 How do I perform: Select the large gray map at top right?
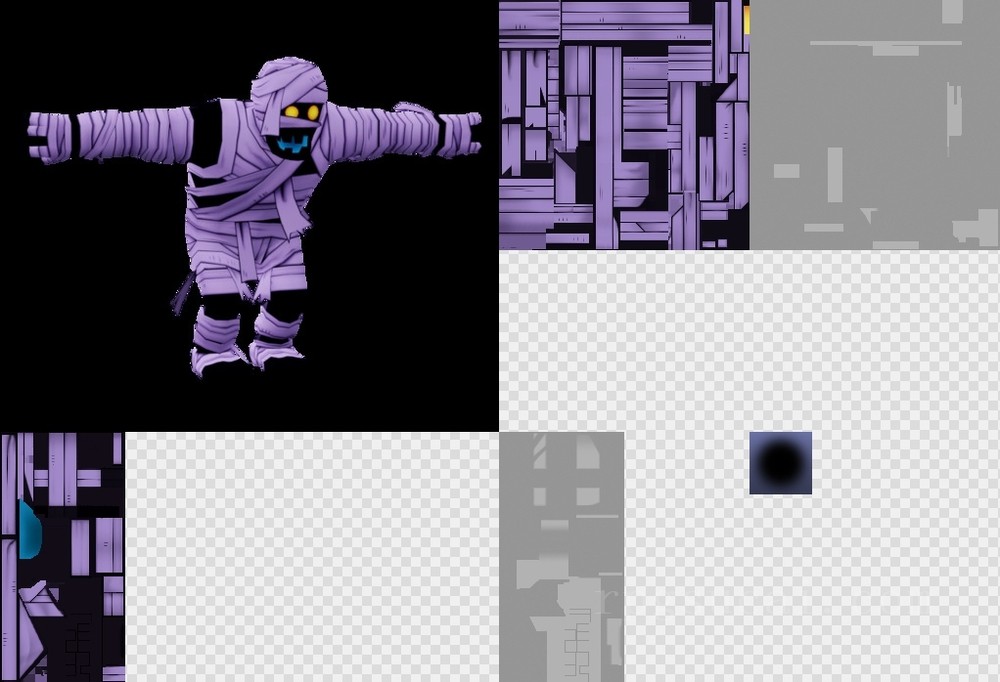click(874, 124)
